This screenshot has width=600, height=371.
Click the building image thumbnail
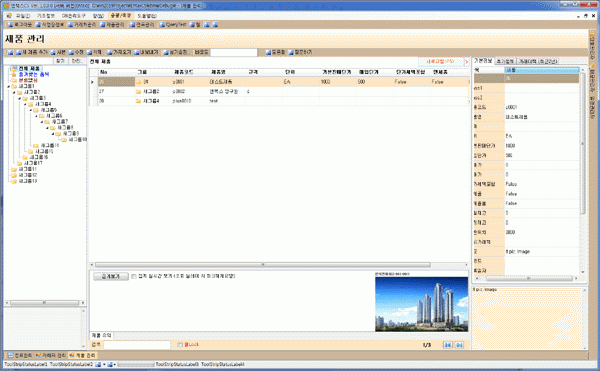[x=421, y=304]
